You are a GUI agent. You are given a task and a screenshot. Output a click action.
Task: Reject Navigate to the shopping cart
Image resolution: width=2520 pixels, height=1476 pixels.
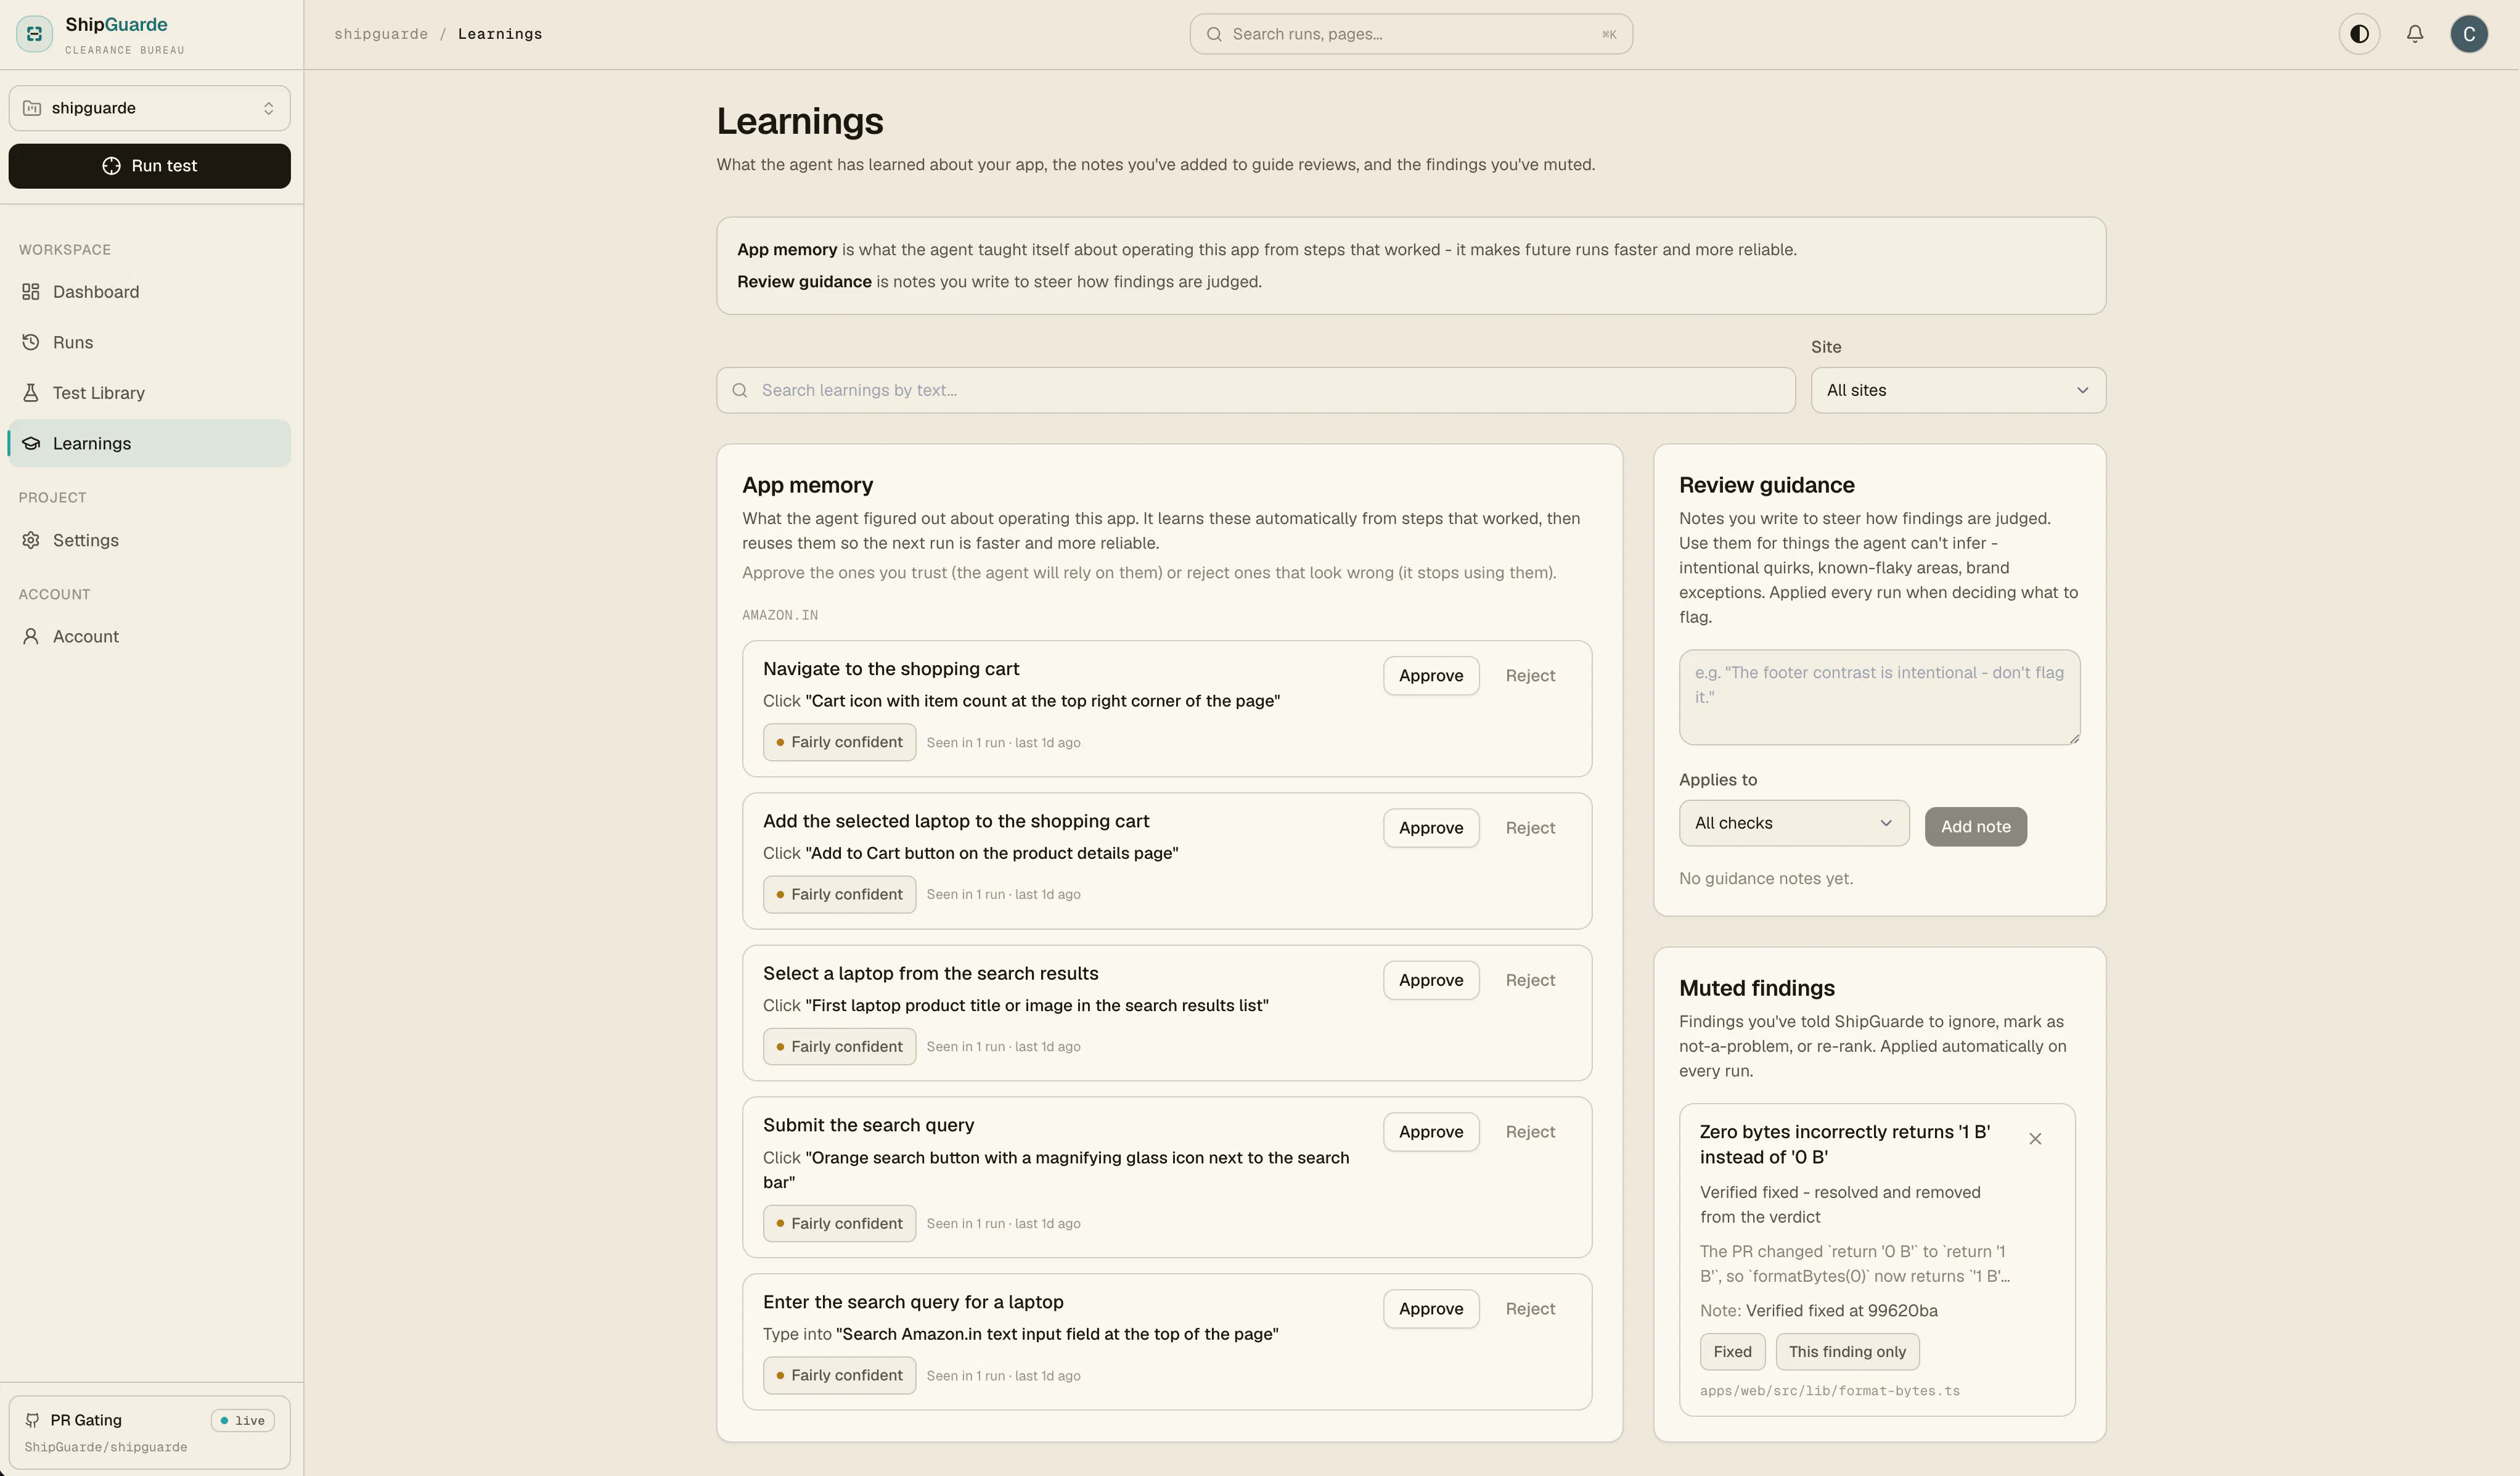tap(1529, 676)
